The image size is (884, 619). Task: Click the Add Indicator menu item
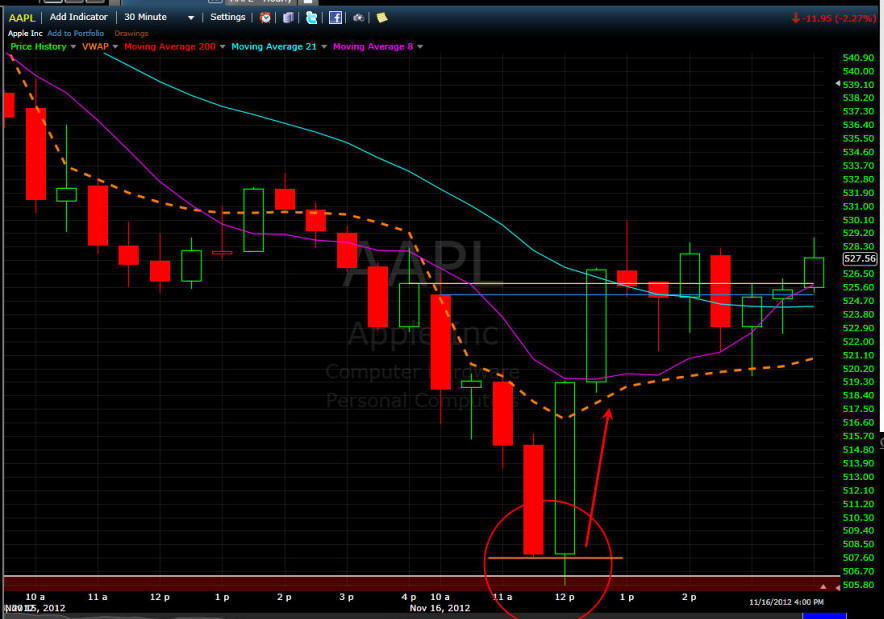[x=78, y=17]
